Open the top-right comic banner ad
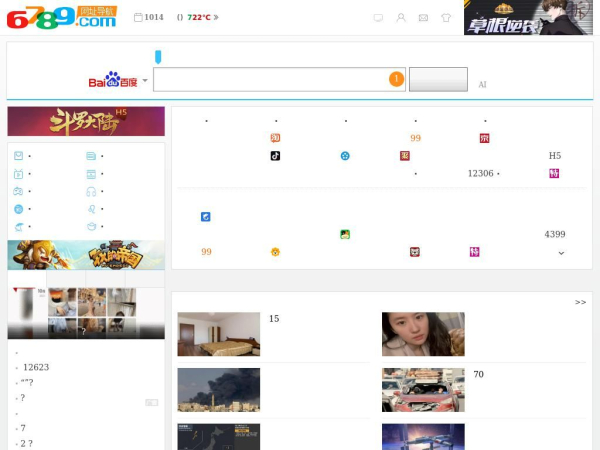600x450 pixels. coord(528,18)
